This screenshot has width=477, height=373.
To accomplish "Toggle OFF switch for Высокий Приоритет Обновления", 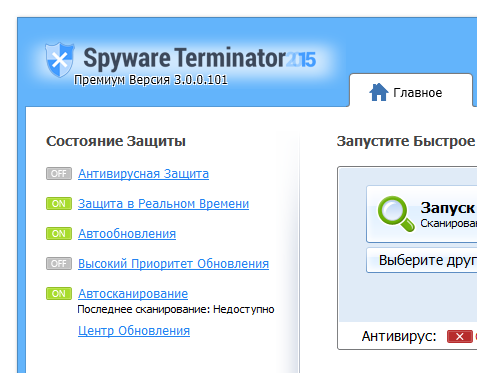I will [x=59, y=264].
